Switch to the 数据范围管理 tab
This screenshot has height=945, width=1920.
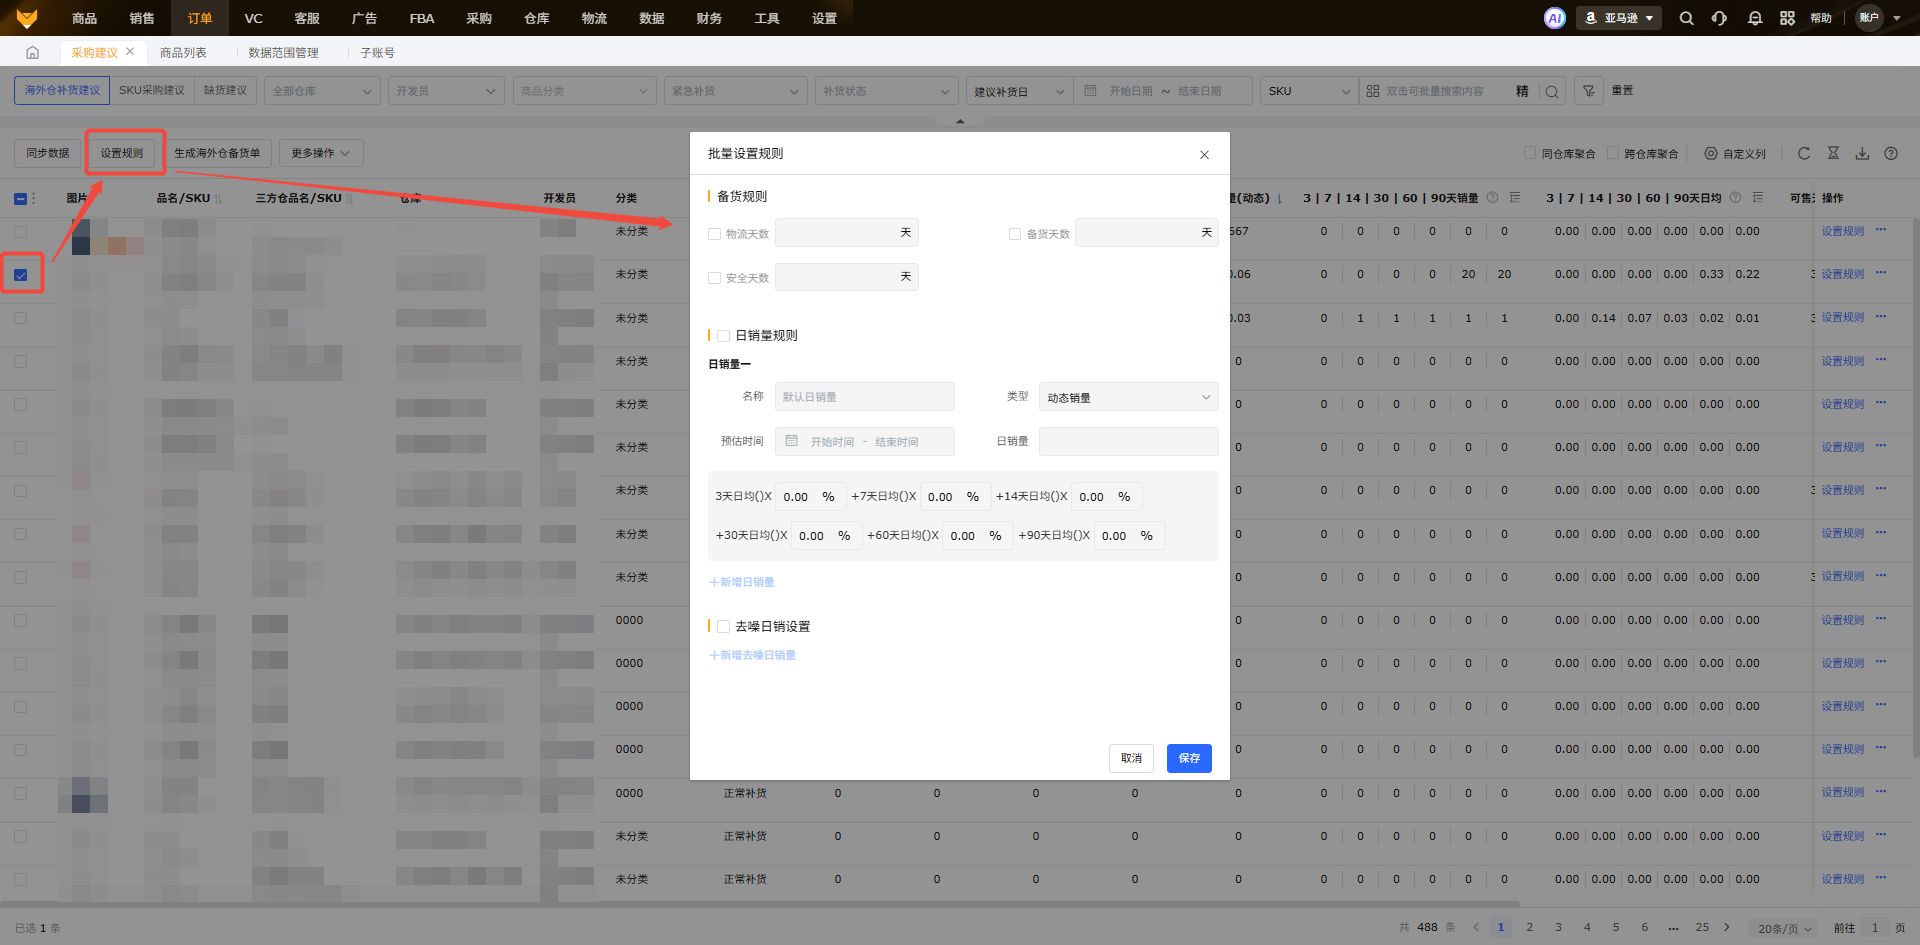283,52
